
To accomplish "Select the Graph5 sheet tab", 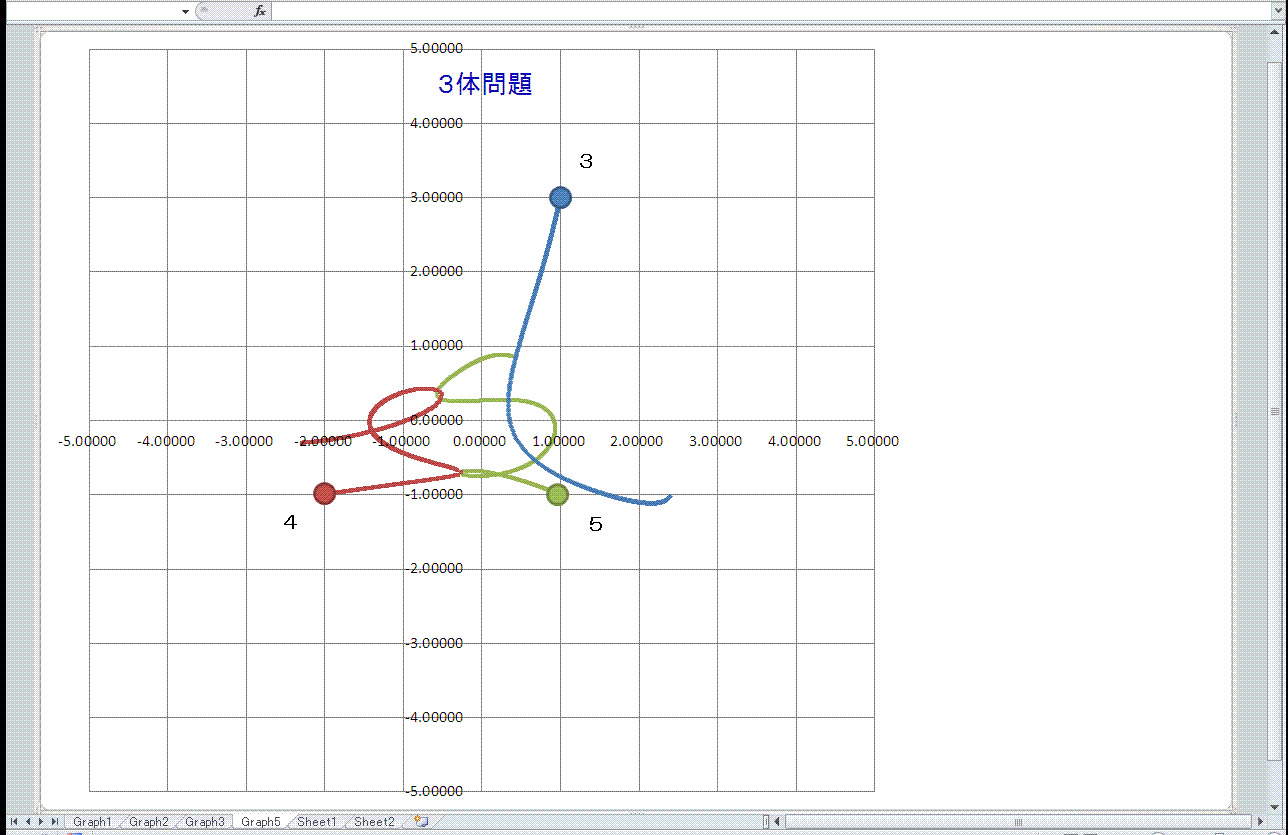I will point(260,822).
